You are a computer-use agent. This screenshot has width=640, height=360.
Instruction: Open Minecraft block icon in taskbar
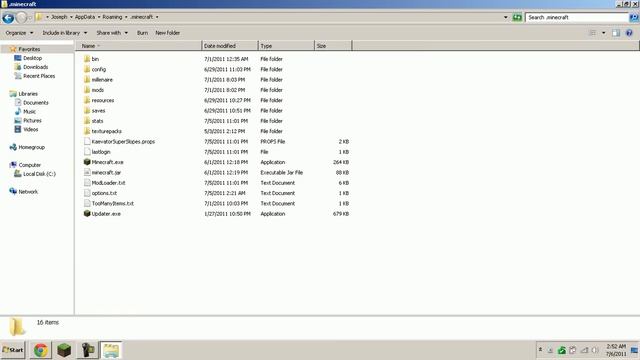(x=64, y=350)
